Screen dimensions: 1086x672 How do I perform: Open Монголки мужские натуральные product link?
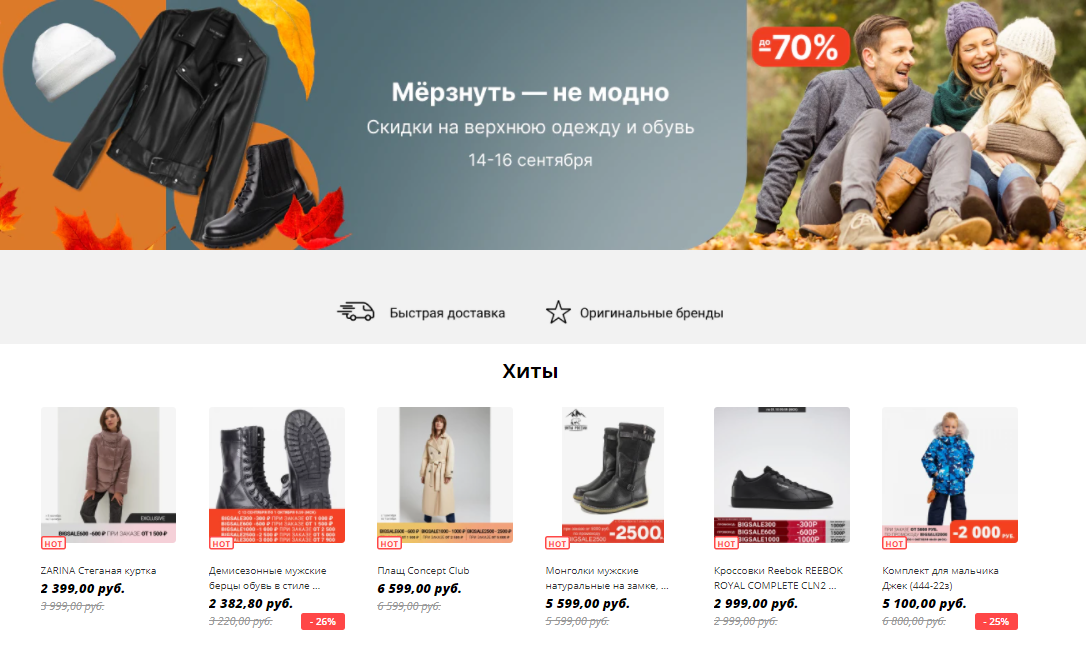pos(607,578)
